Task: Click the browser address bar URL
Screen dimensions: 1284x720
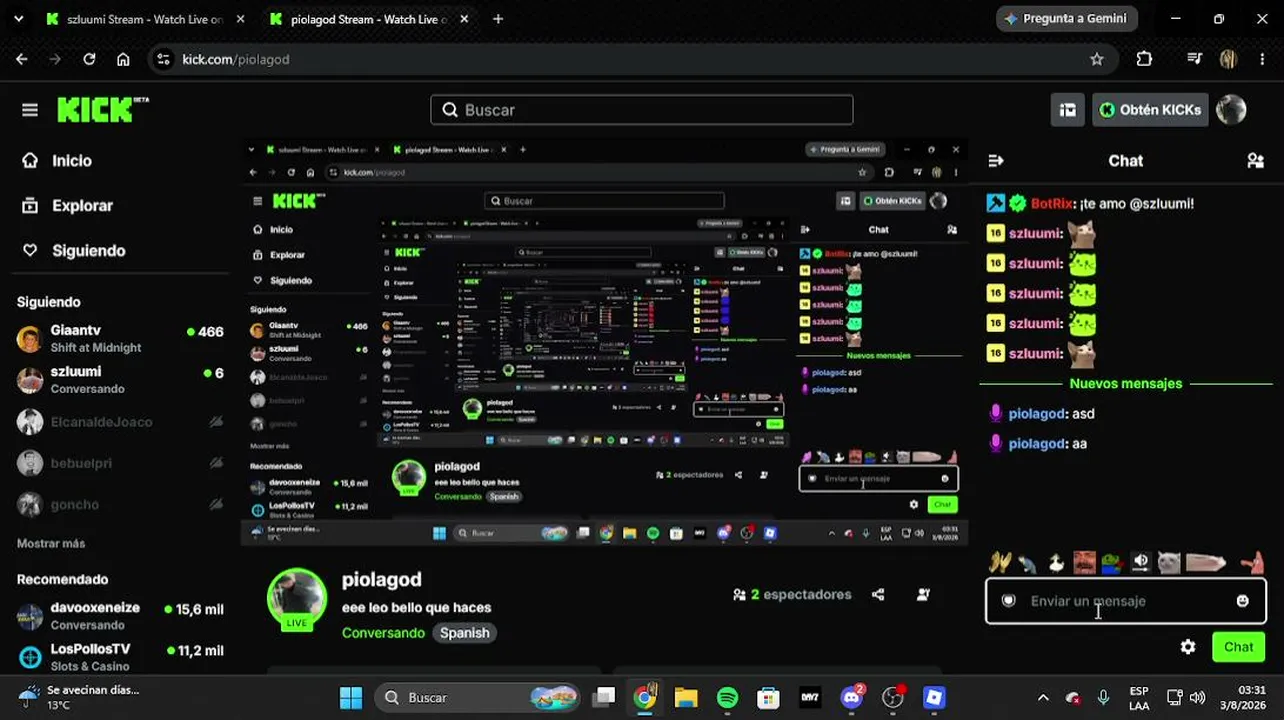Action: [x=236, y=59]
